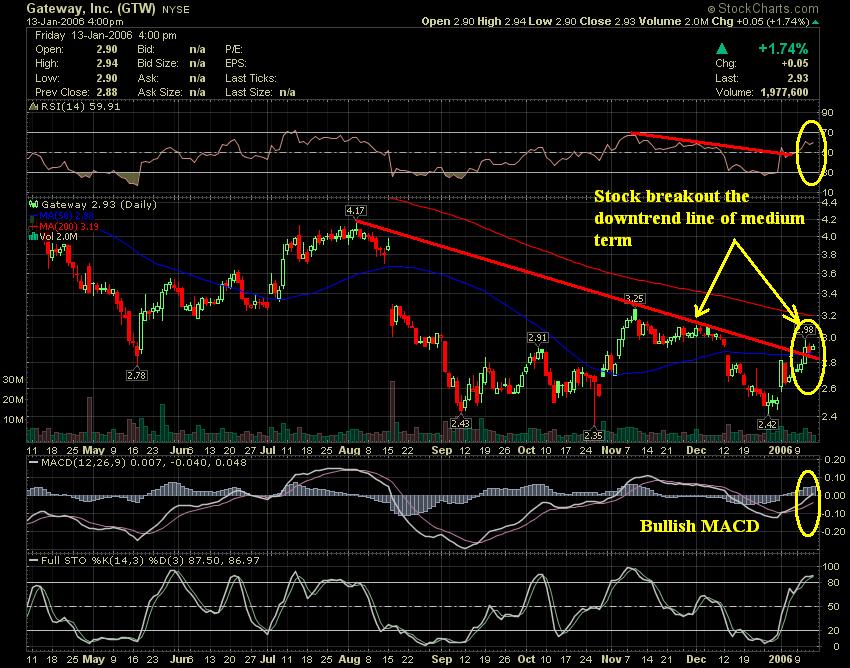This screenshot has width=850, height=668.
Task: Click the 20M volume axis label
Action: [x=13, y=400]
